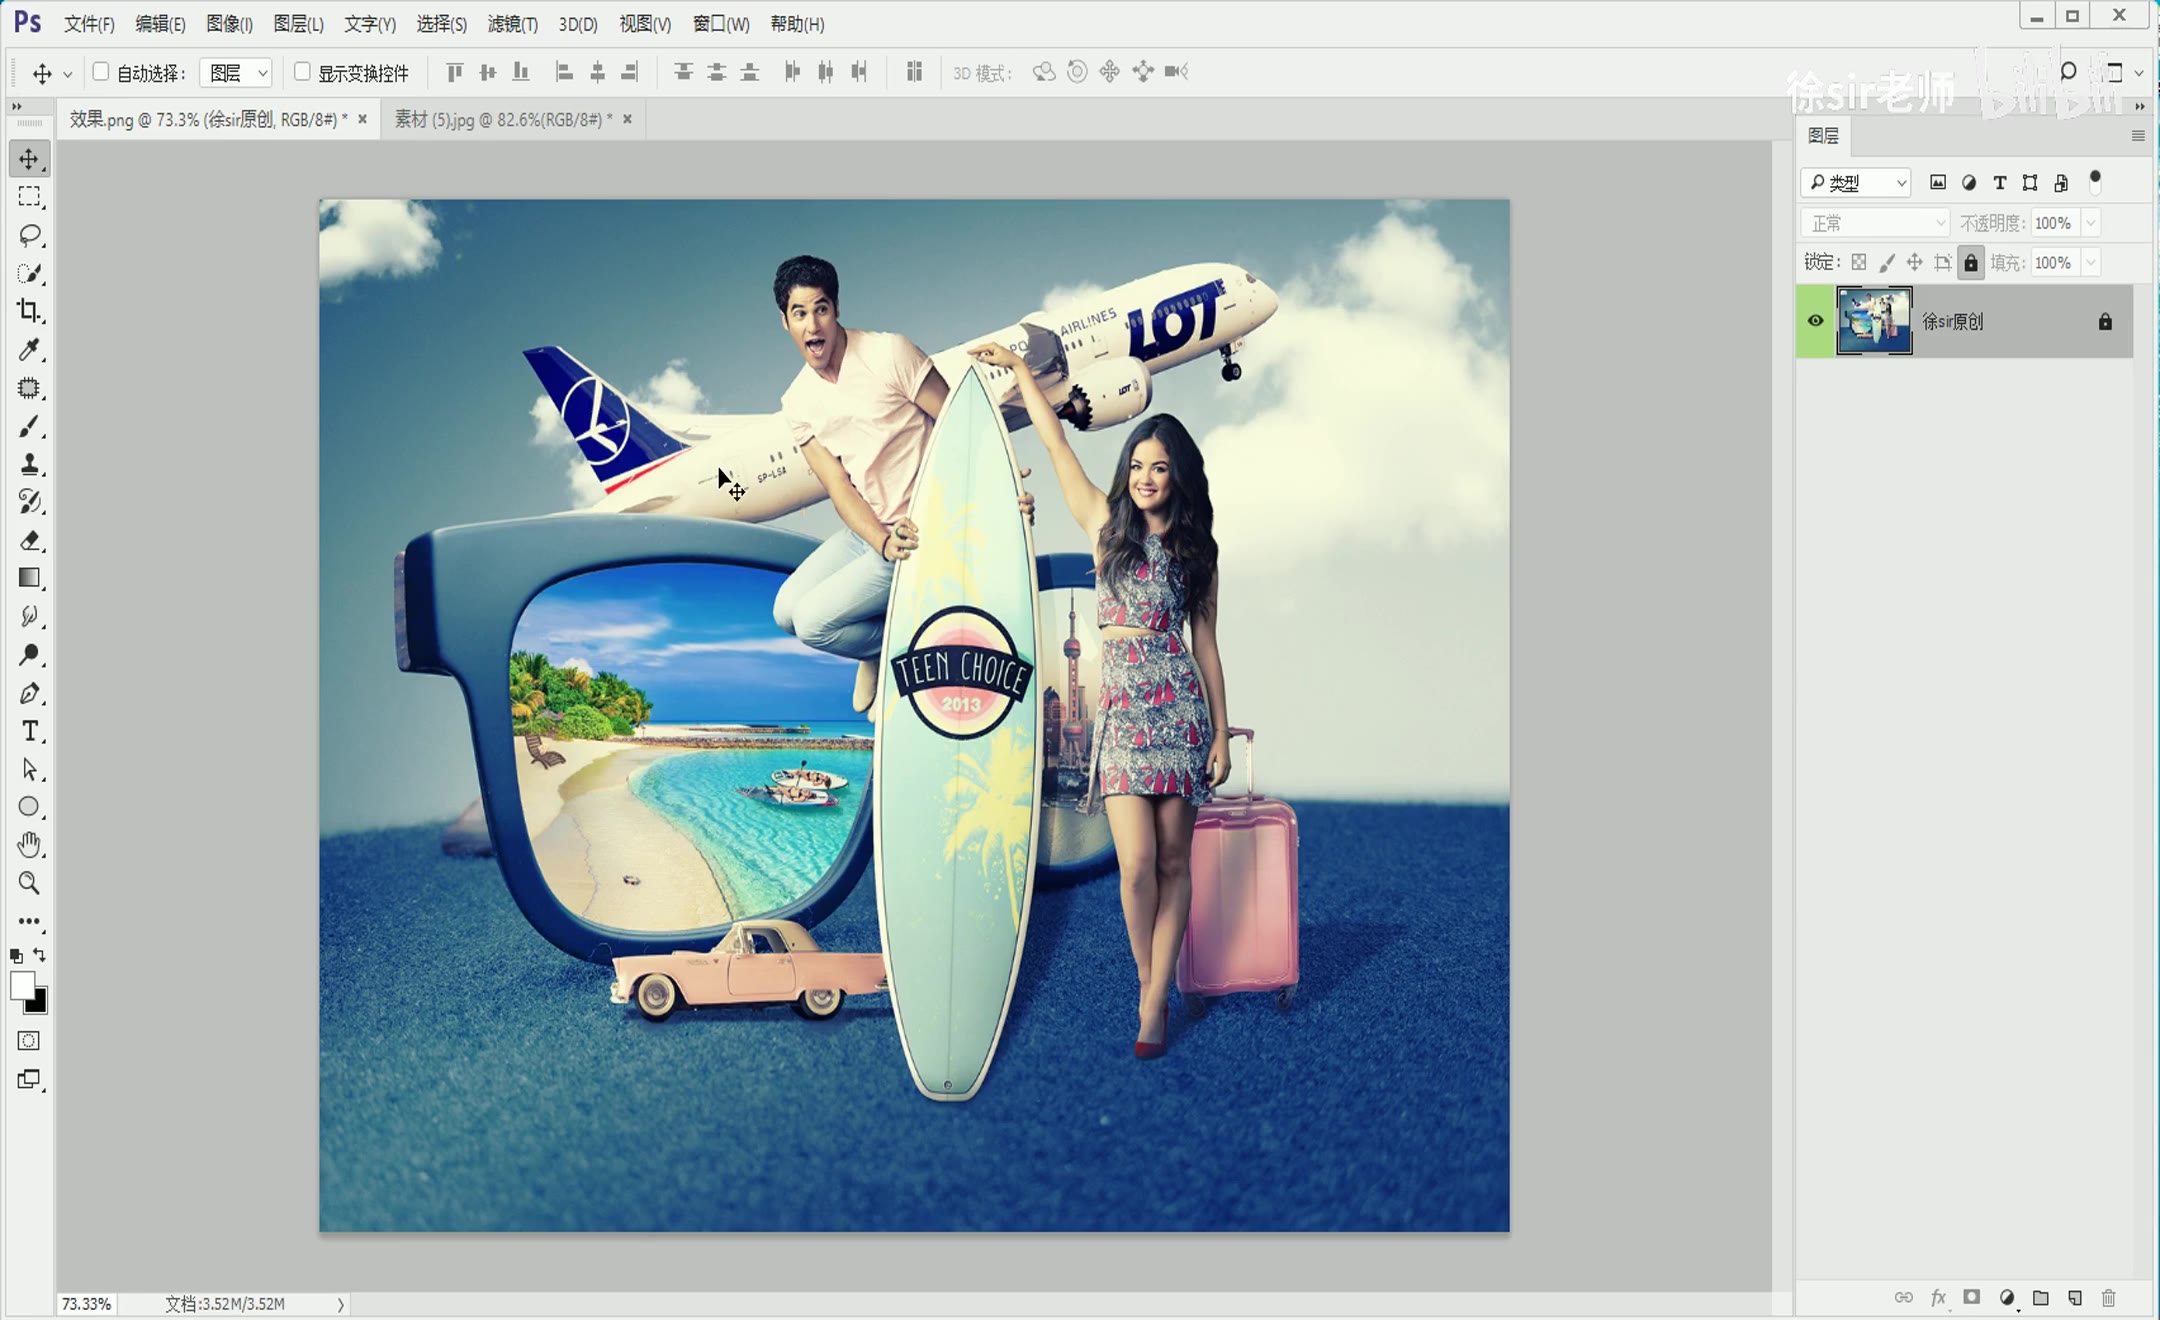
Task: Add a layer style with fx icon
Action: 1938,1298
